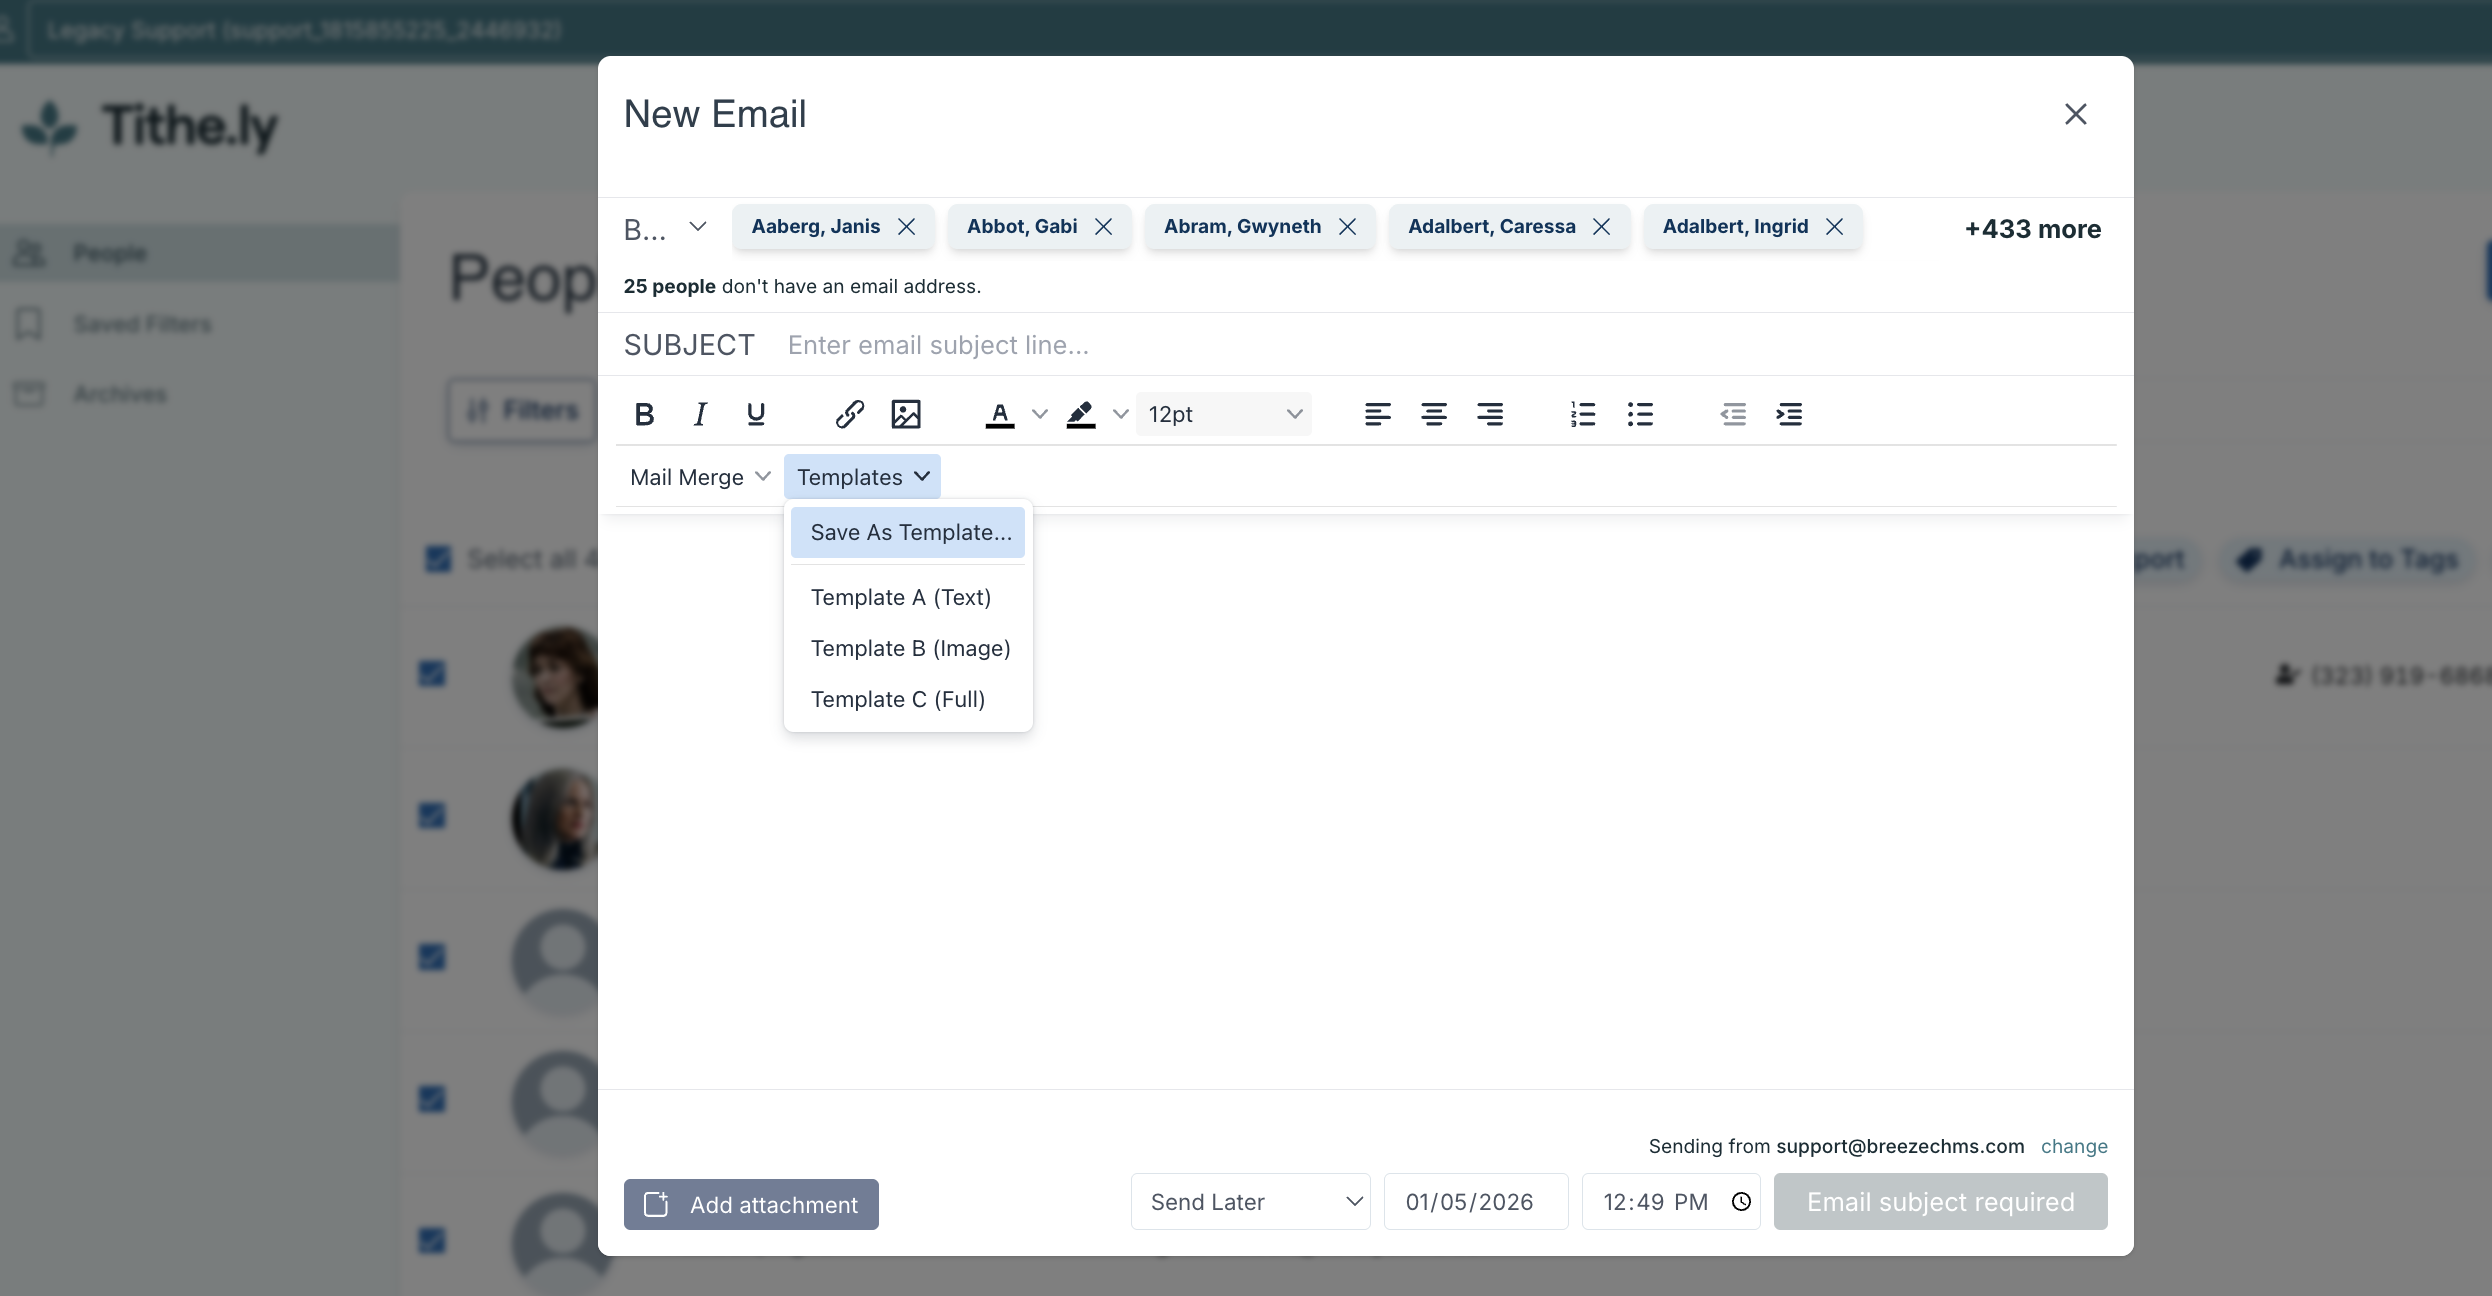Align text right
The width and height of the screenshot is (2492, 1296).
pyautogui.click(x=1490, y=414)
